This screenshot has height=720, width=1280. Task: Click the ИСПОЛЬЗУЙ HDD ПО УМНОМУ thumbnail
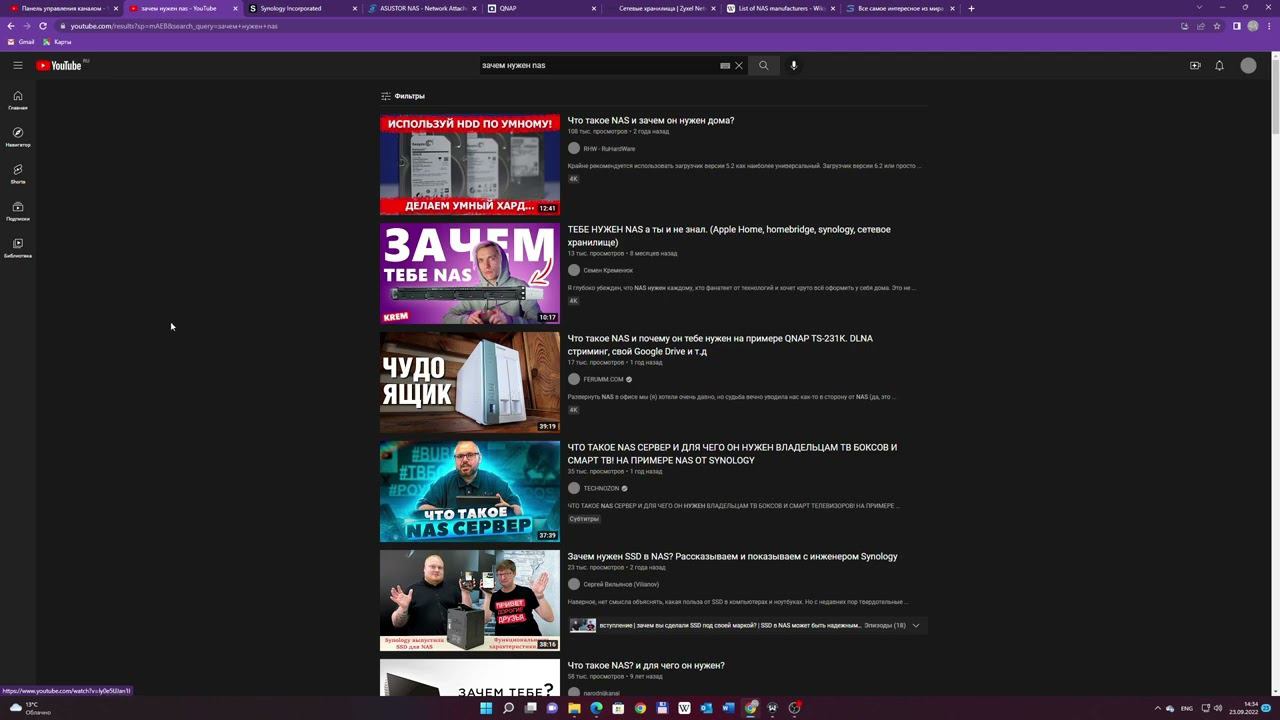(x=470, y=165)
